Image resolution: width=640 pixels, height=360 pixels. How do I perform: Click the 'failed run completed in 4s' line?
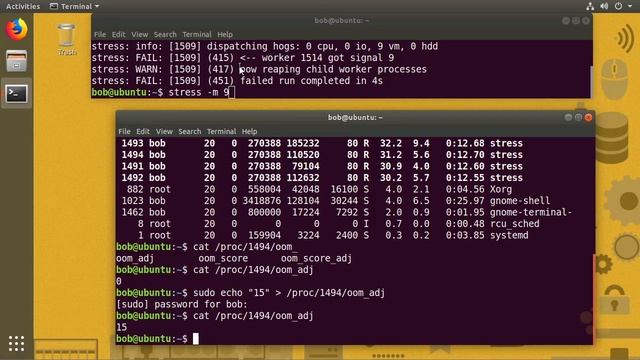point(237,81)
